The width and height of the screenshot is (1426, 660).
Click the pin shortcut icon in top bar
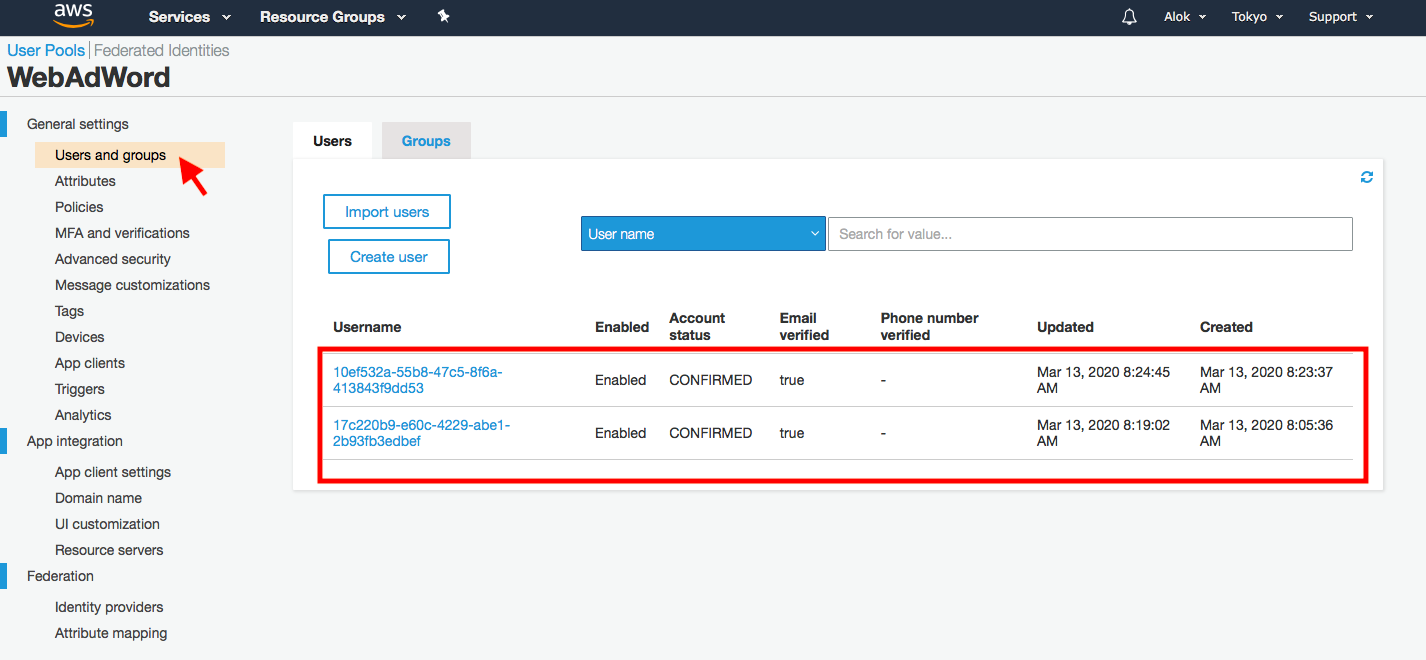coord(444,16)
